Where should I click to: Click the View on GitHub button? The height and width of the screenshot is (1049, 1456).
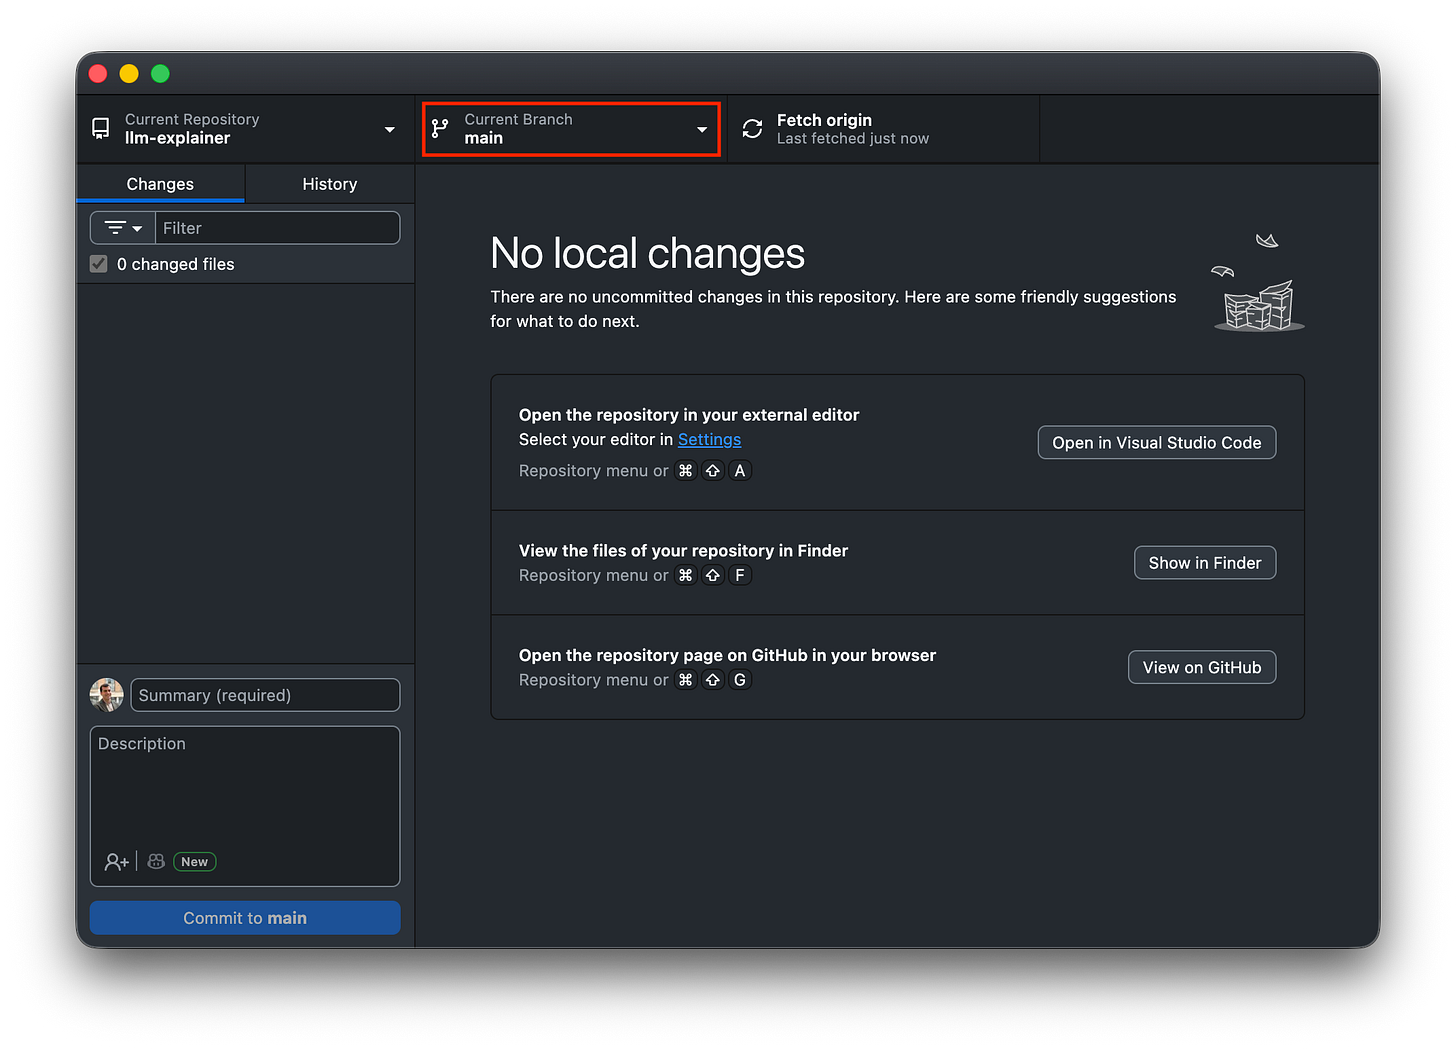1201,667
